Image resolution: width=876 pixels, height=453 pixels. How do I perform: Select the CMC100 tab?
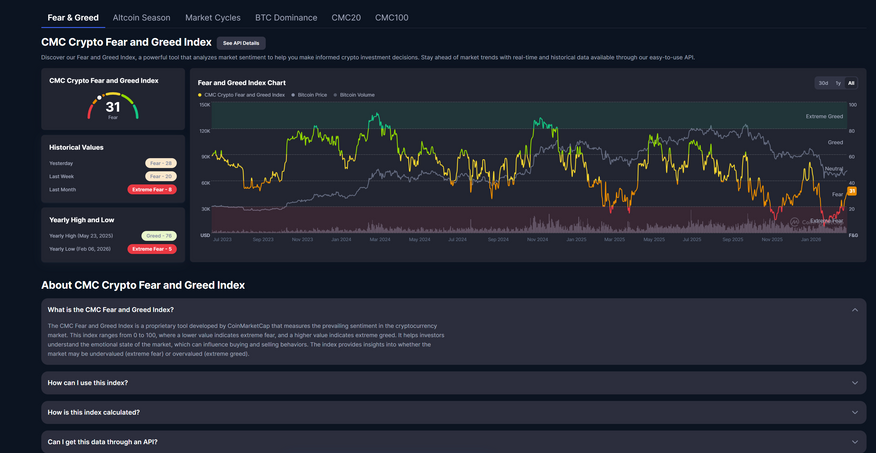click(392, 18)
